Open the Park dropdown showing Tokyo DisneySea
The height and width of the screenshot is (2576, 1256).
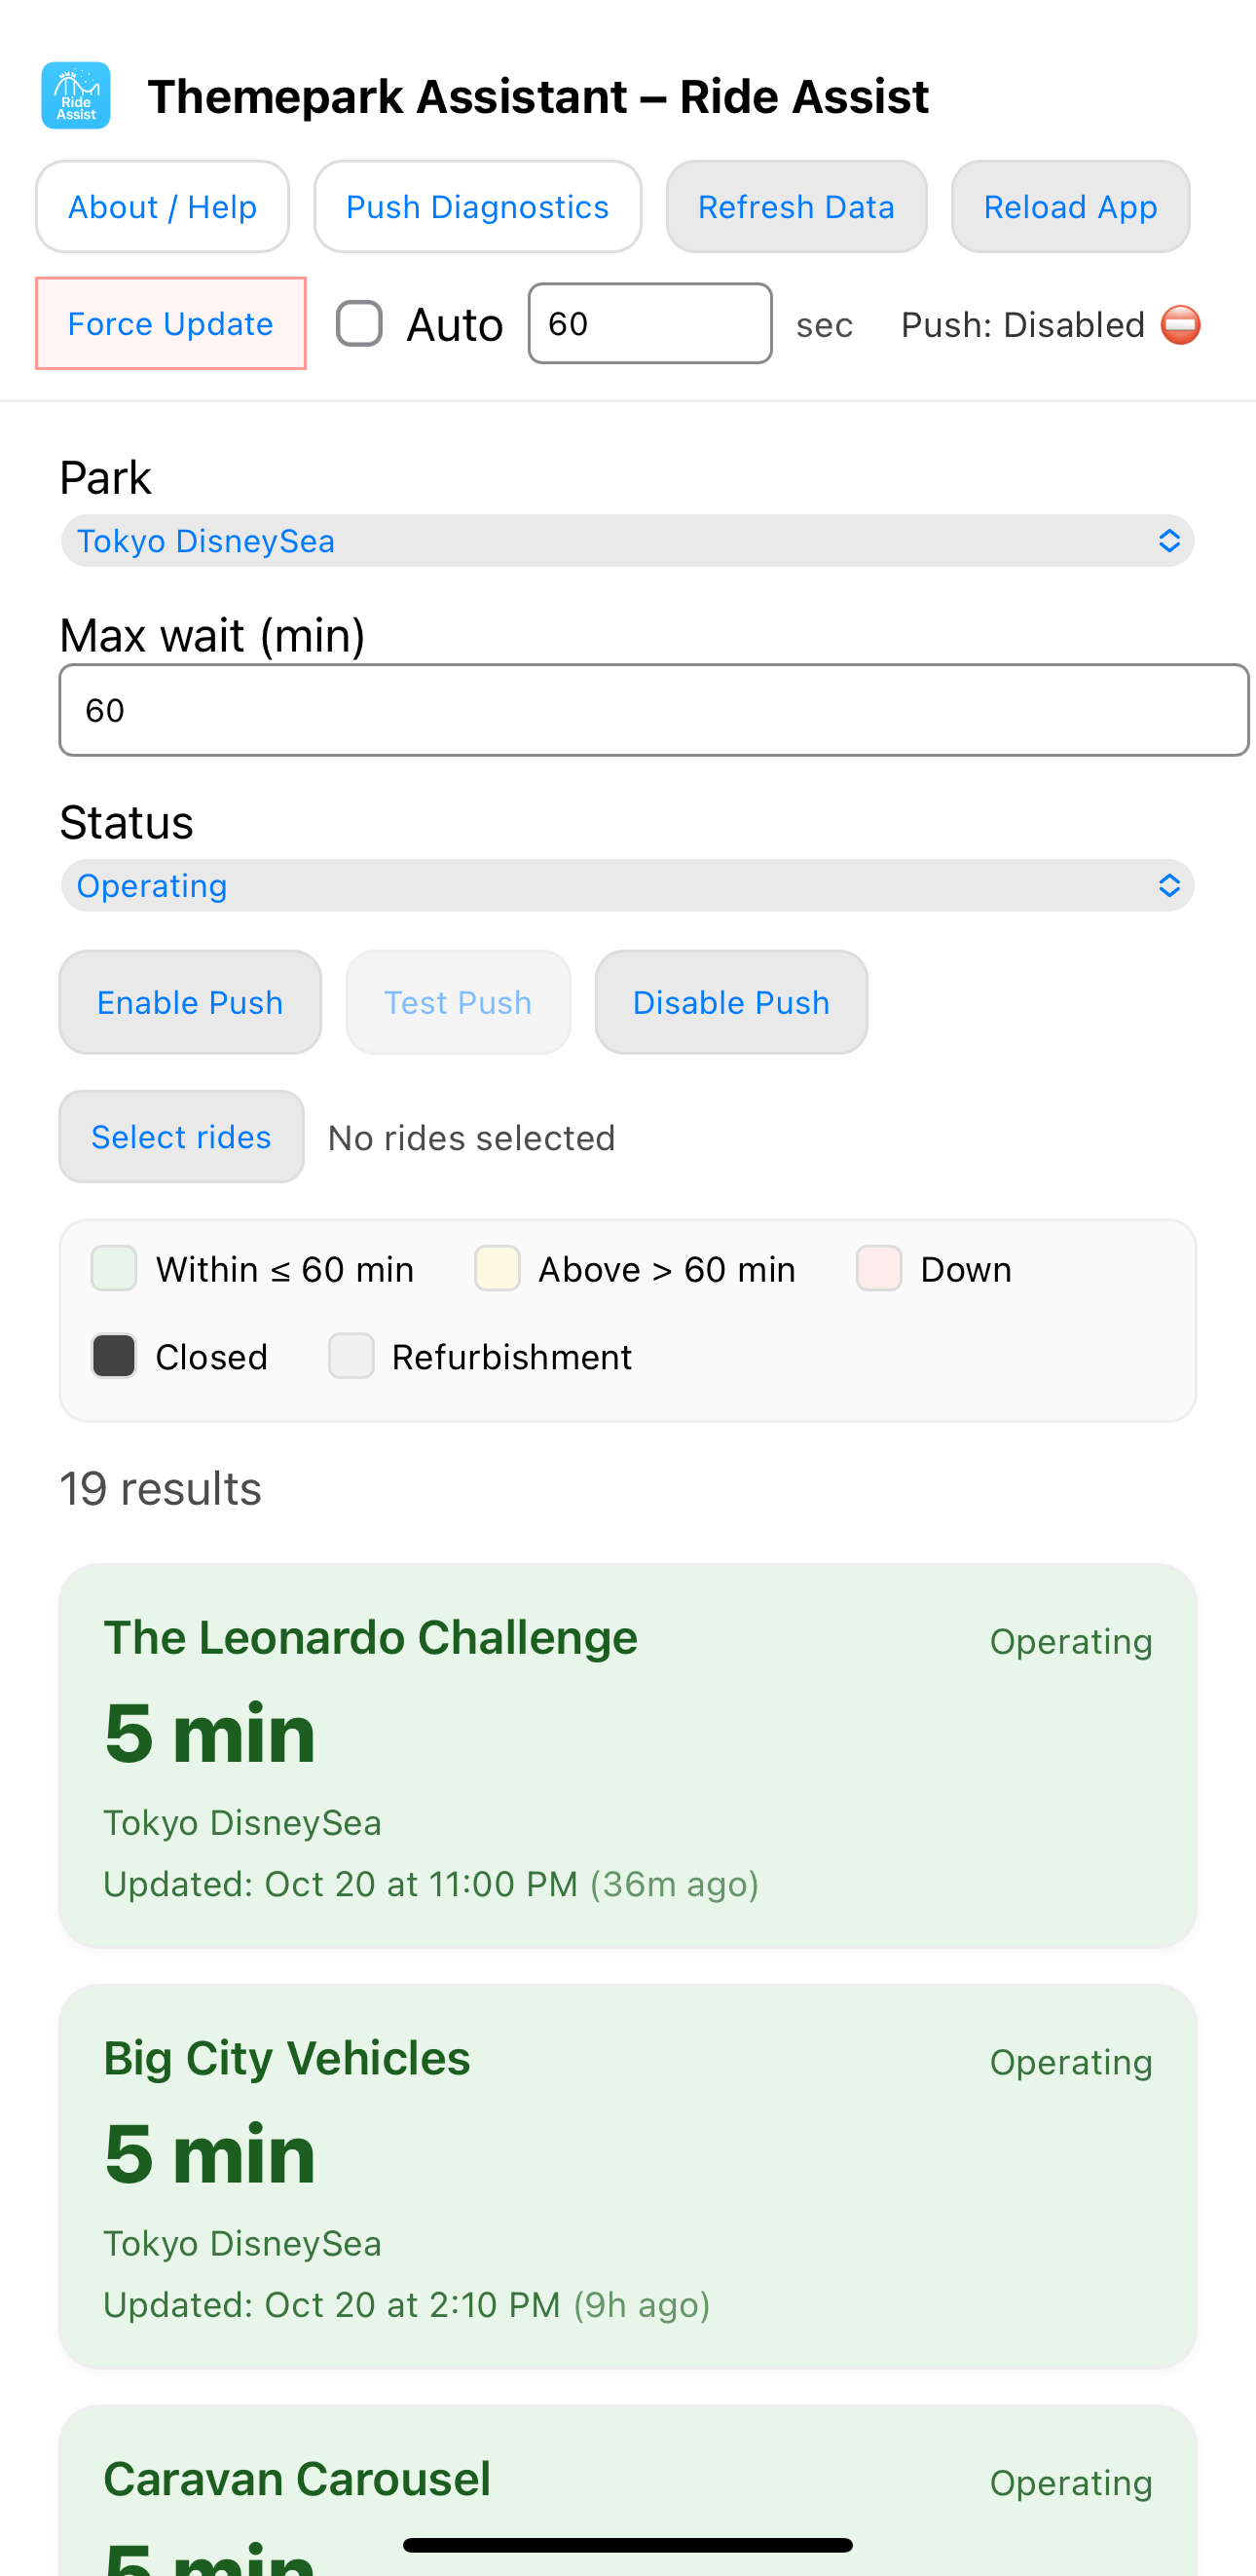pyautogui.click(x=627, y=541)
